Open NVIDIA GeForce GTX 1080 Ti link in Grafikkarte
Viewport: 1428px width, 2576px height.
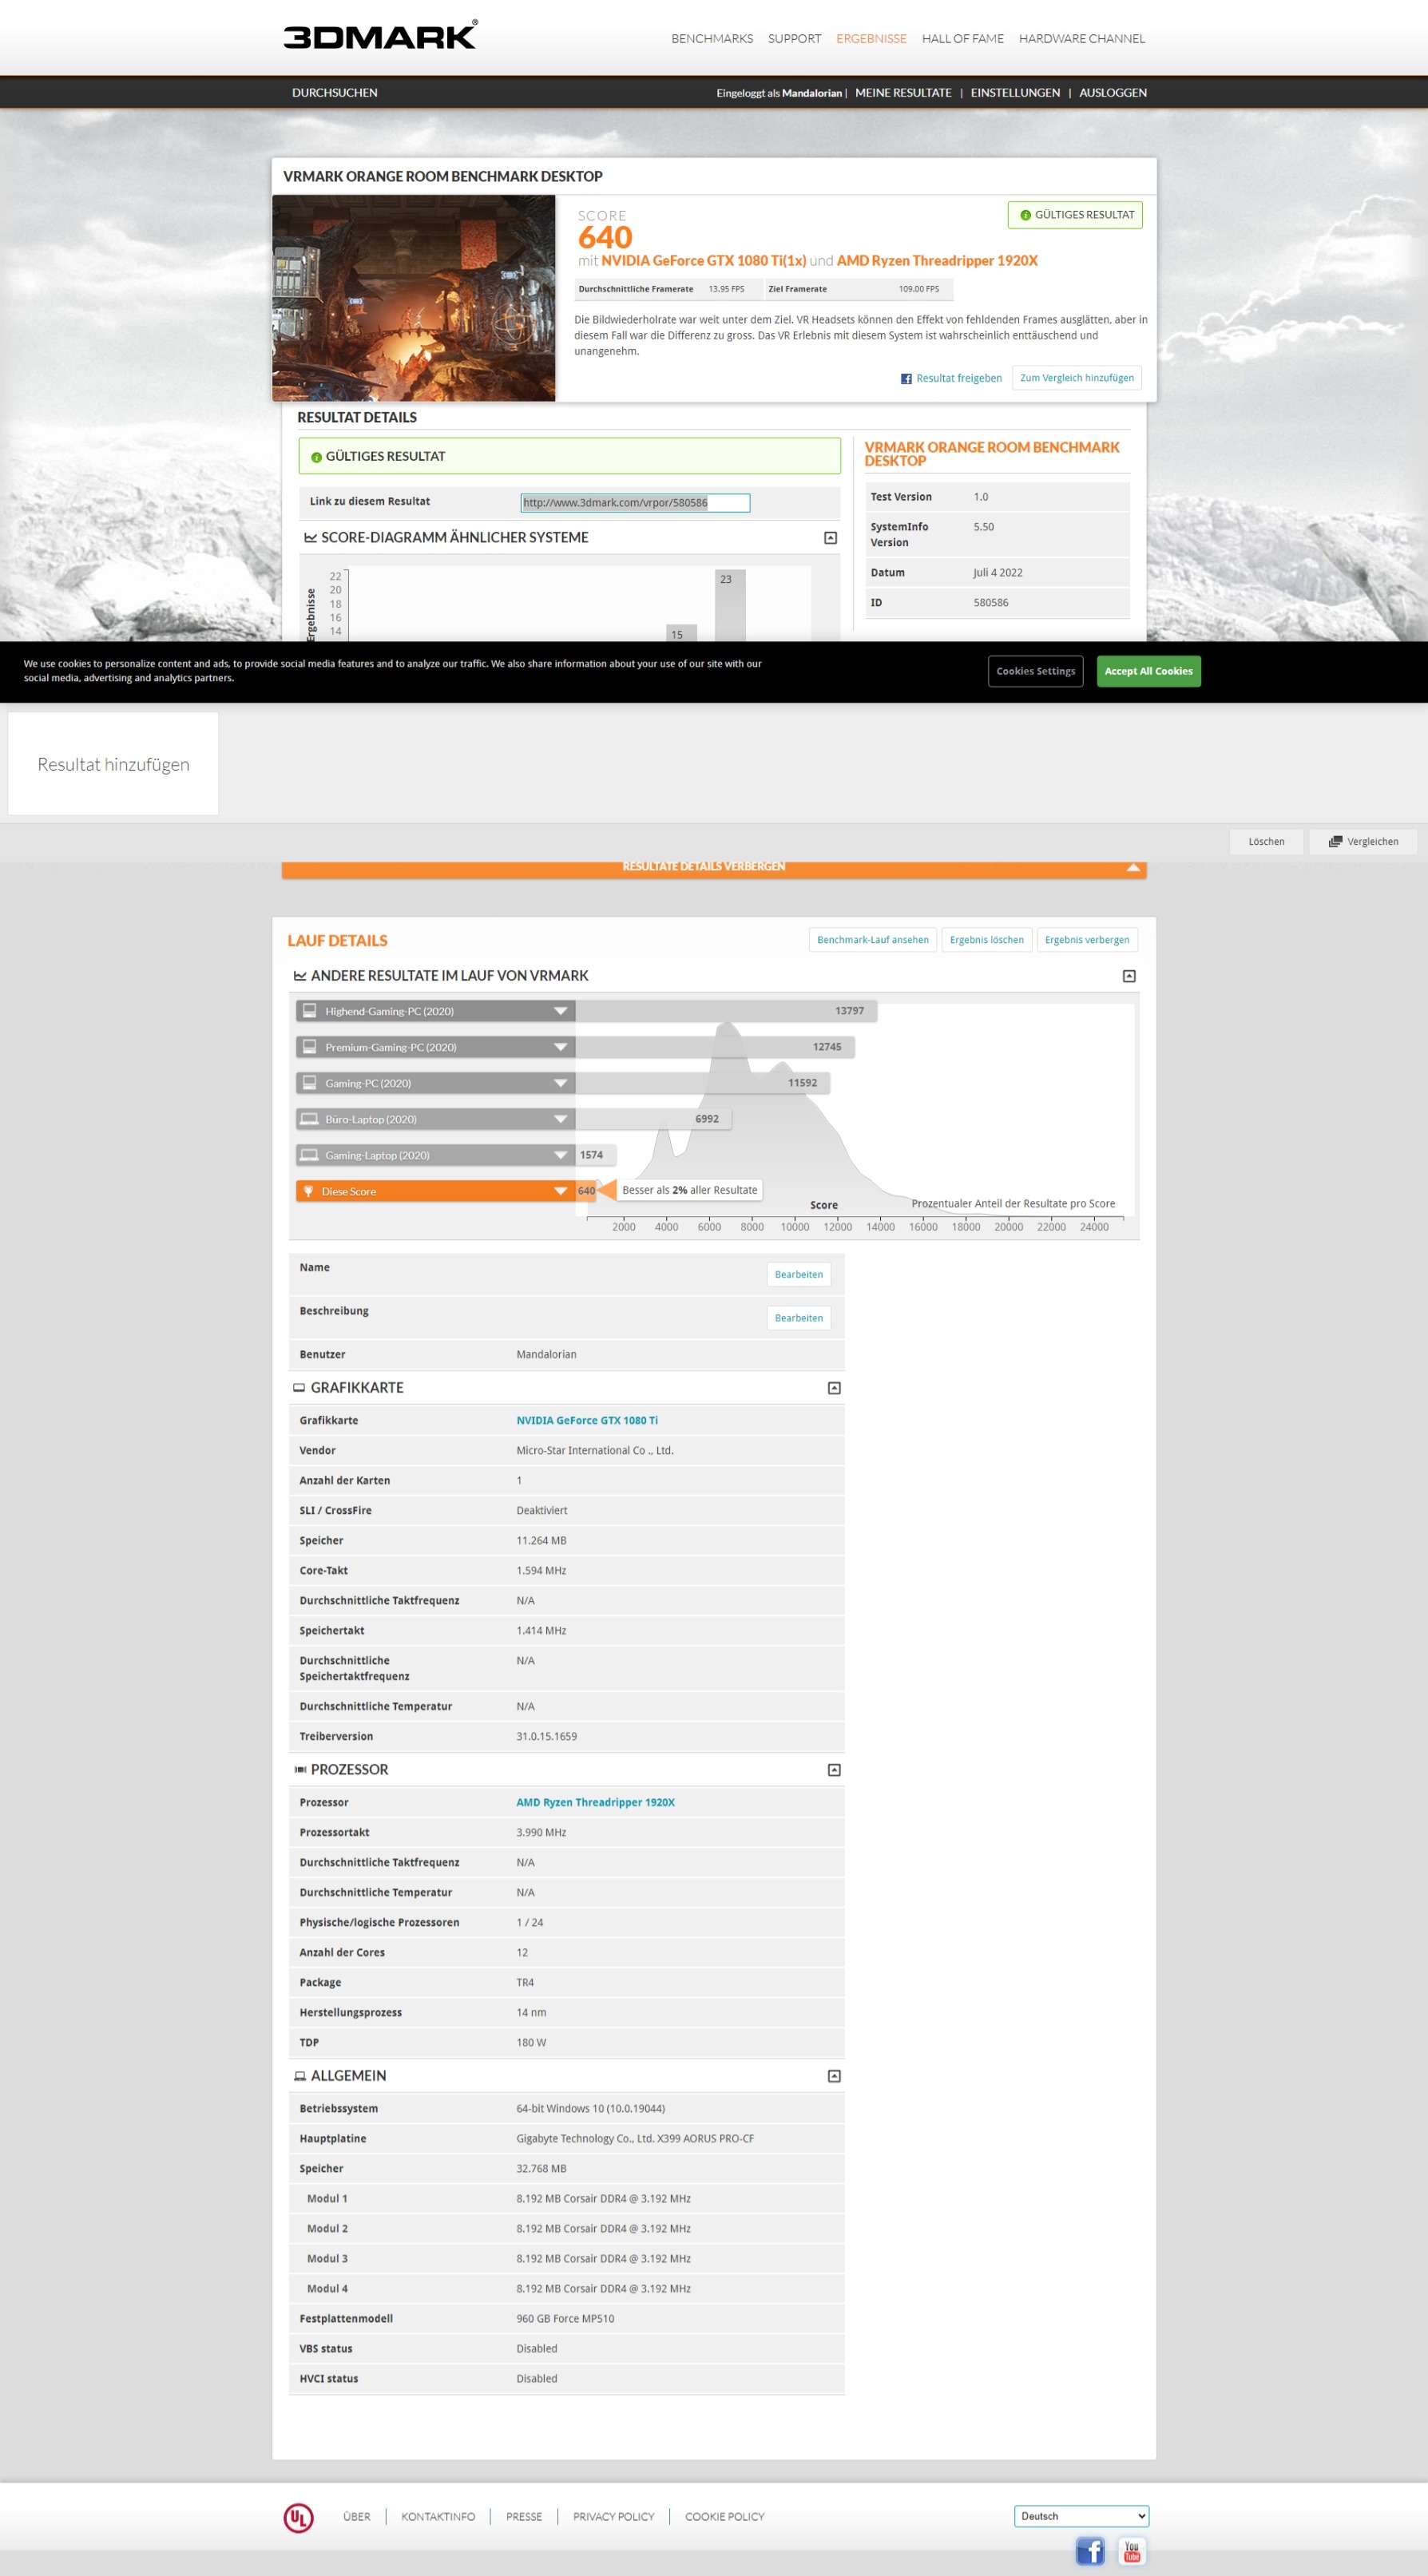587,1420
